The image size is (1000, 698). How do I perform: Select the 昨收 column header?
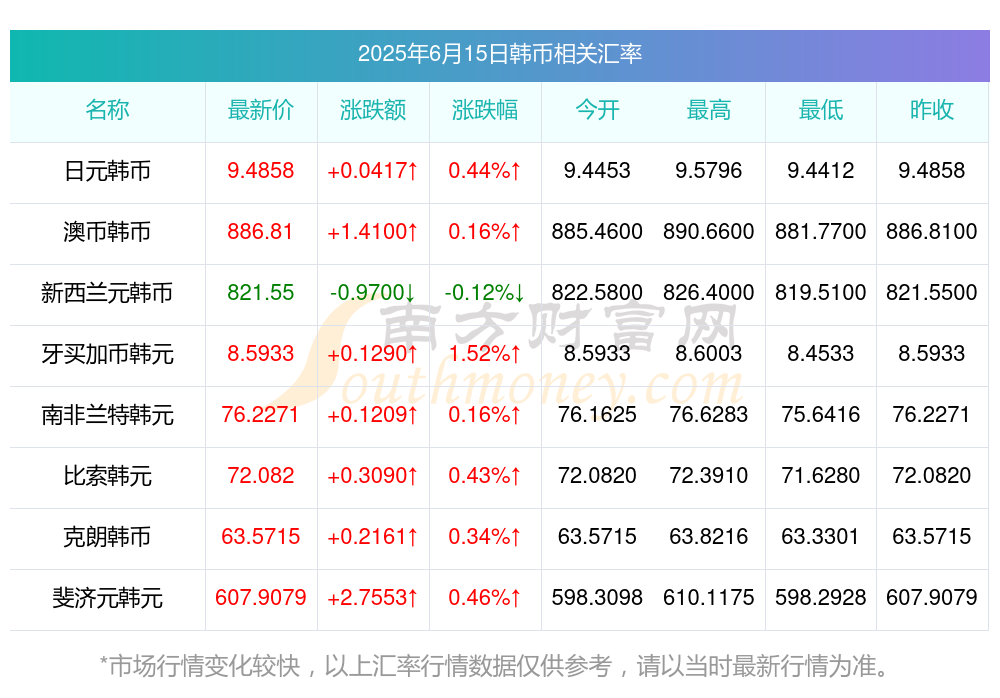pyautogui.click(x=932, y=110)
